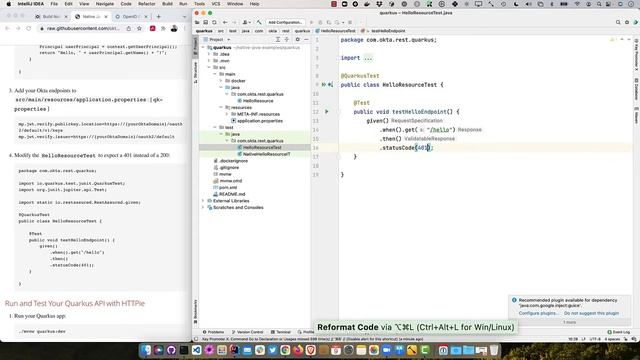Open Visual Studio Code from the Dock
Screen dimensions: 640x360
click(x=196, y=350)
